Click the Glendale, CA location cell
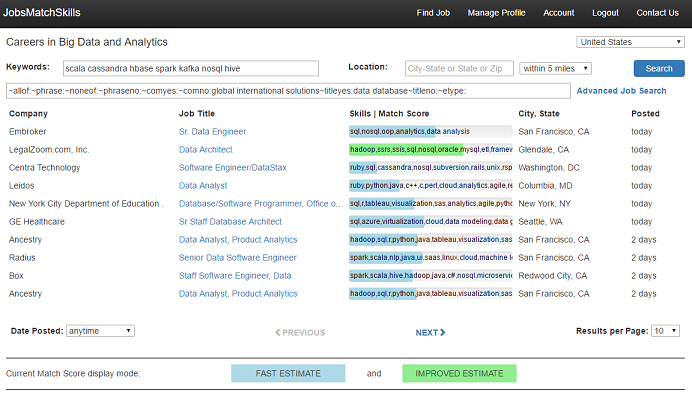 (x=544, y=150)
